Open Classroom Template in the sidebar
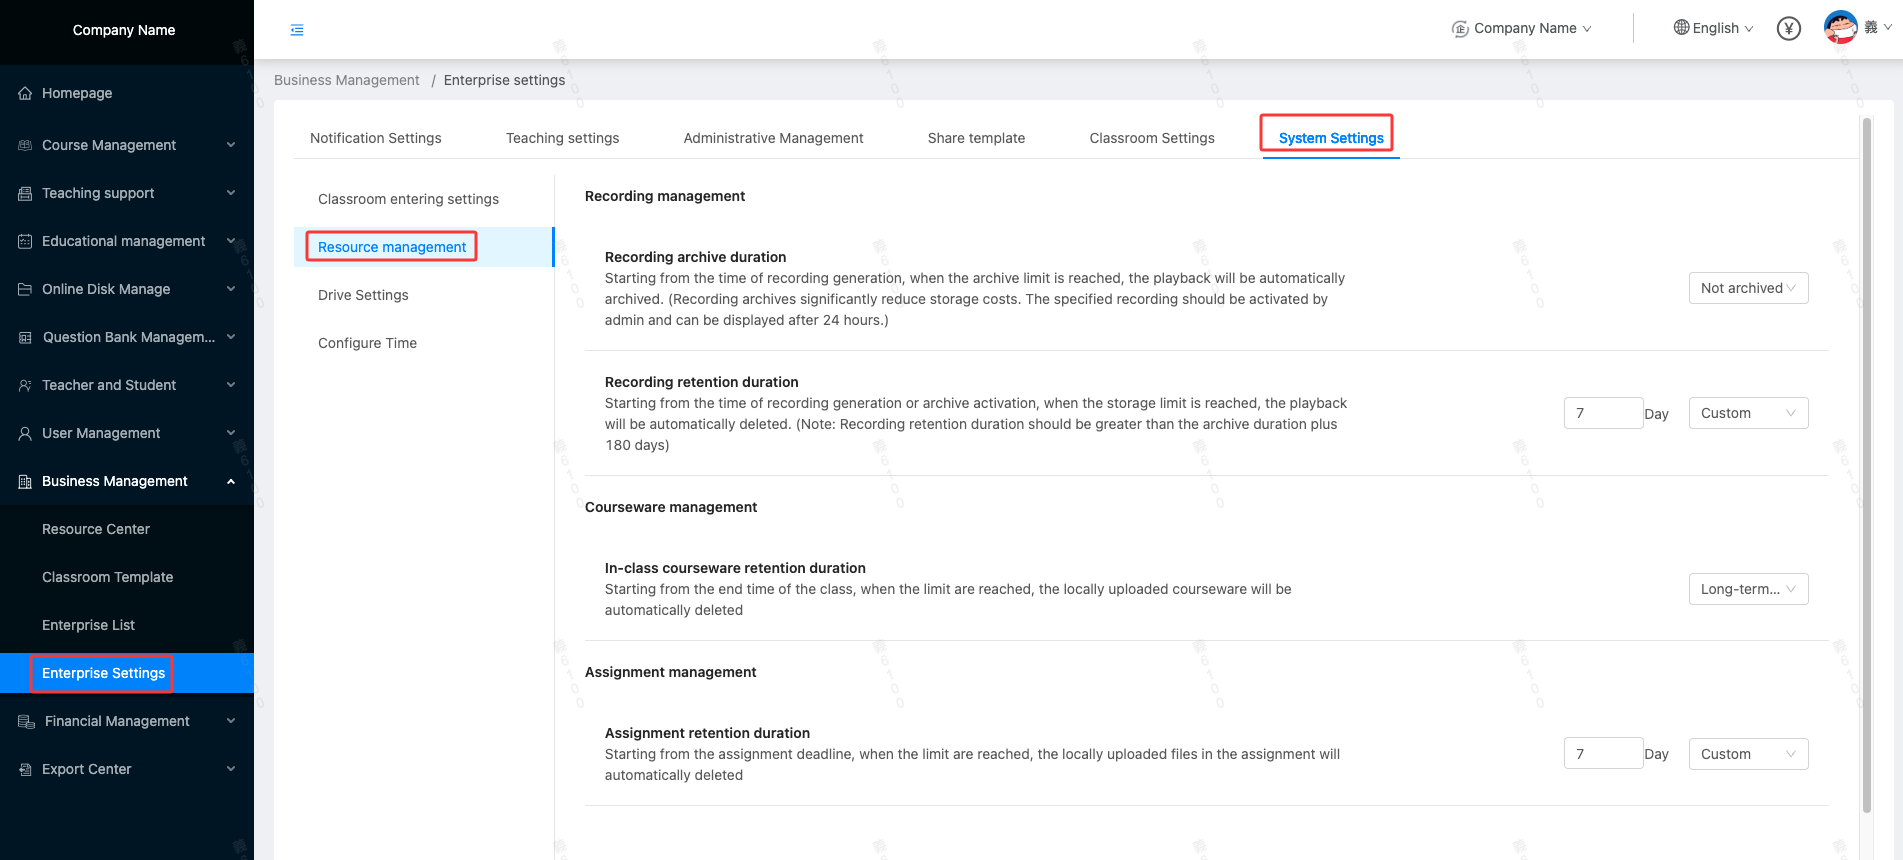The image size is (1903, 860). tap(107, 578)
